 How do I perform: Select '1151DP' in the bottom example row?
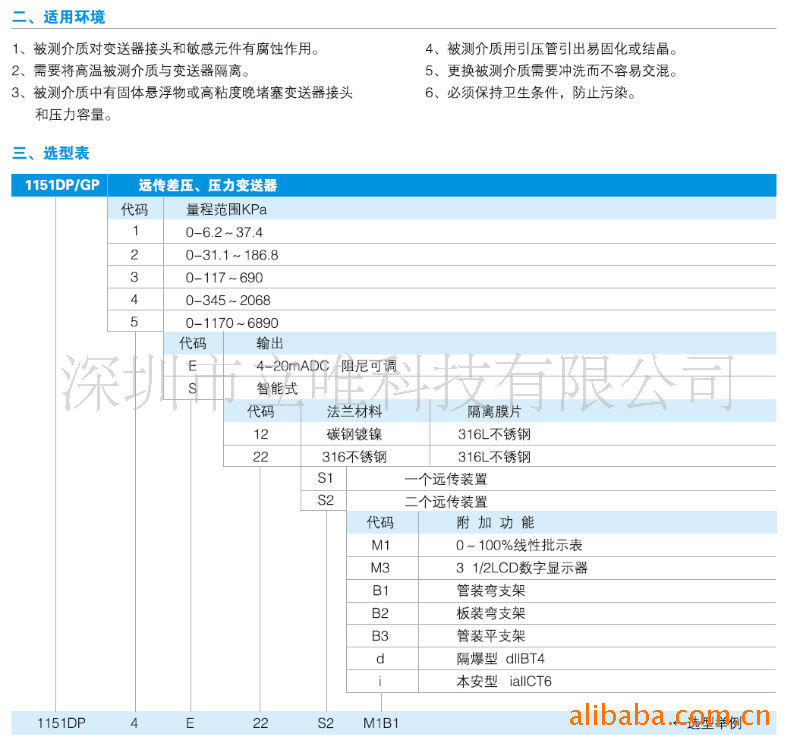click(61, 723)
